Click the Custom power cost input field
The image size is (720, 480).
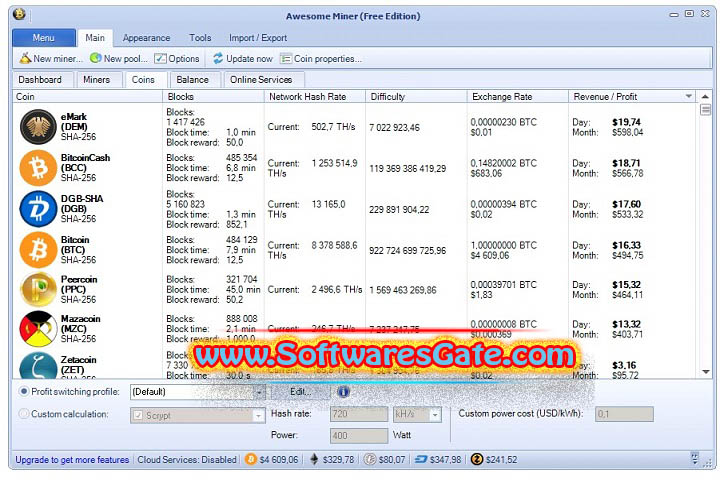[x=624, y=414]
